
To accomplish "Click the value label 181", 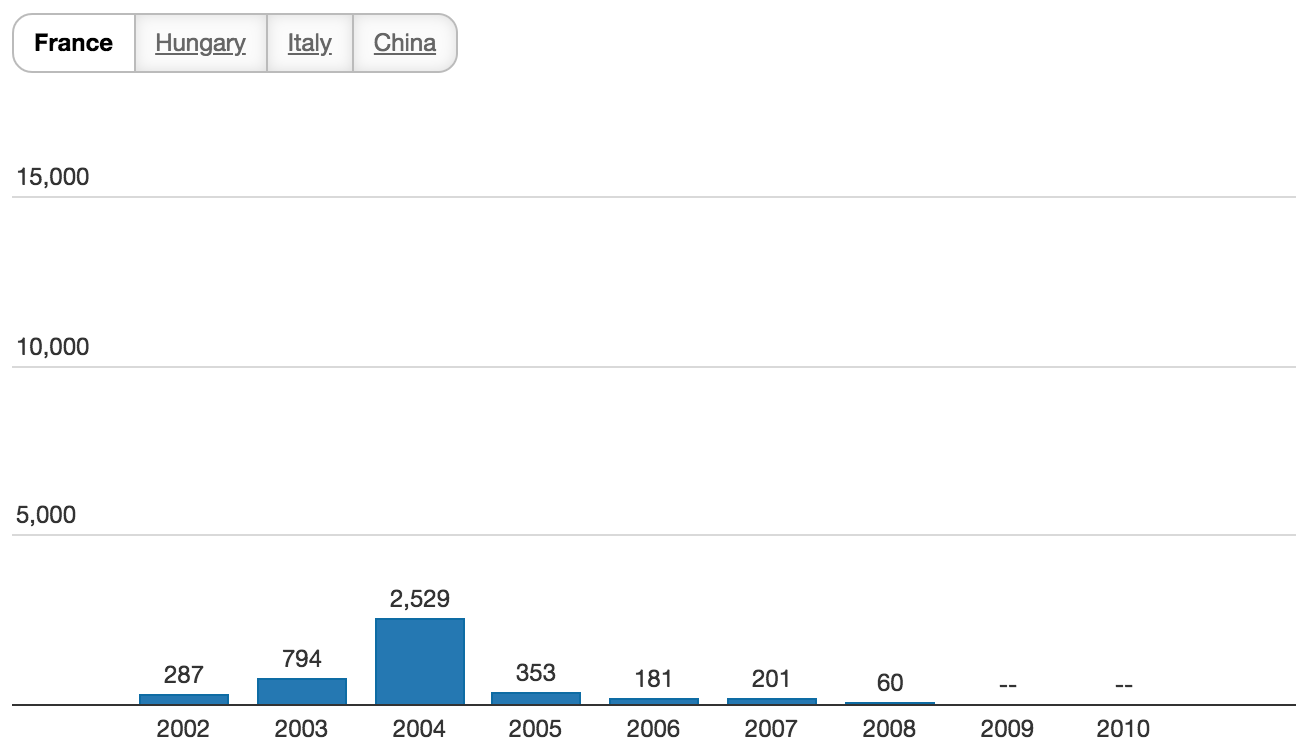I will (x=654, y=679).
